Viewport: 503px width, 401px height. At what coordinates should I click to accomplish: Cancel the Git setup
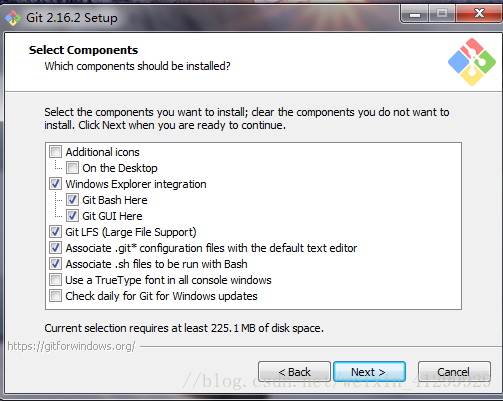454,372
